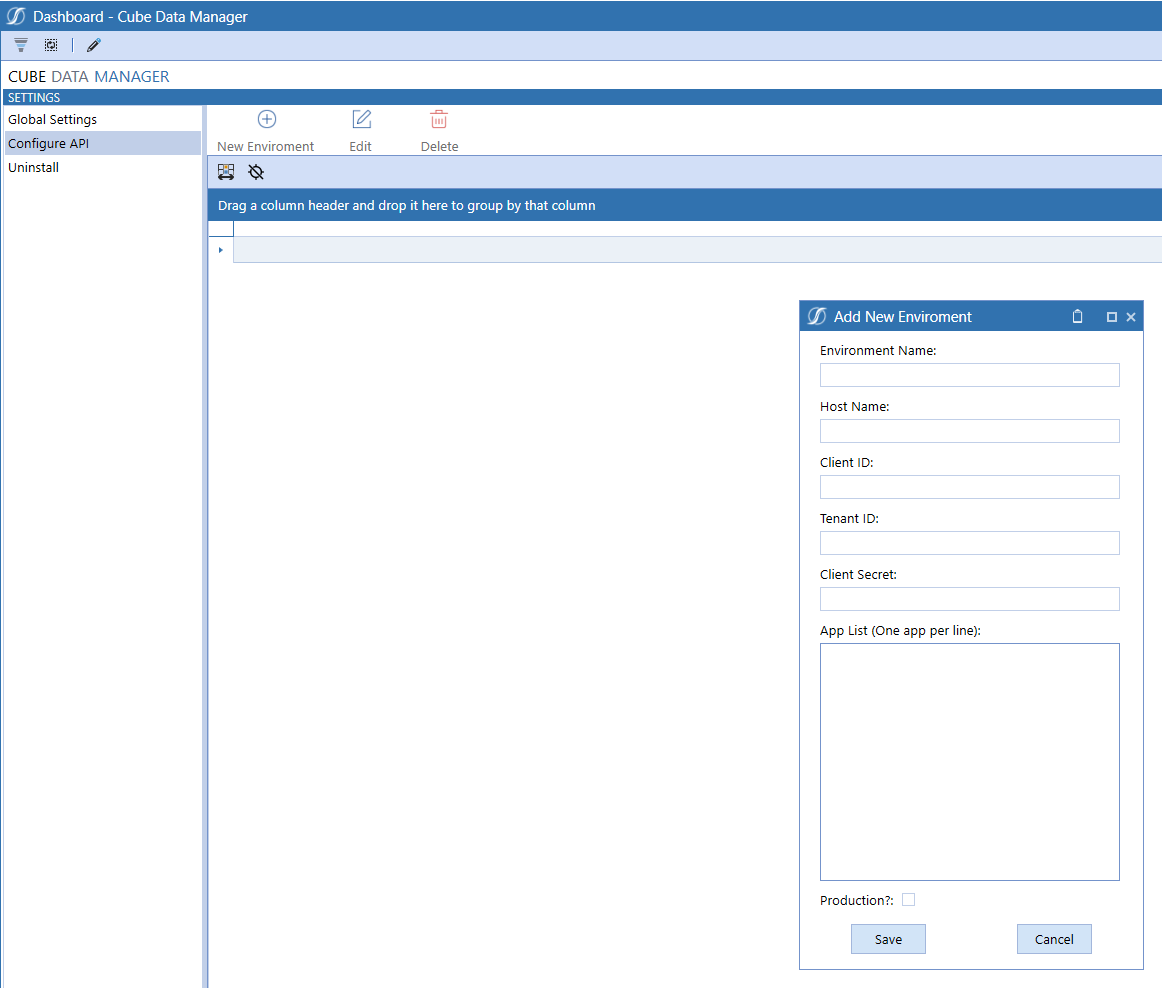Expand the row marker arrow in the data grid
The image size is (1162, 988).
[x=220, y=250]
